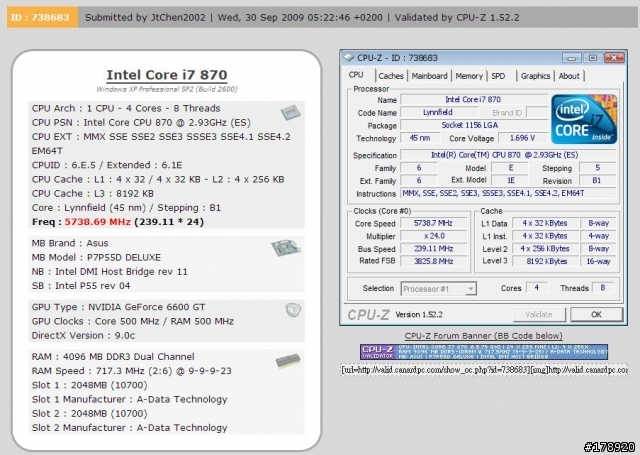This screenshot has height=455, width=640.
Task: Click the red 5738.69 MHz frequency text
Action: pos(98,222)
